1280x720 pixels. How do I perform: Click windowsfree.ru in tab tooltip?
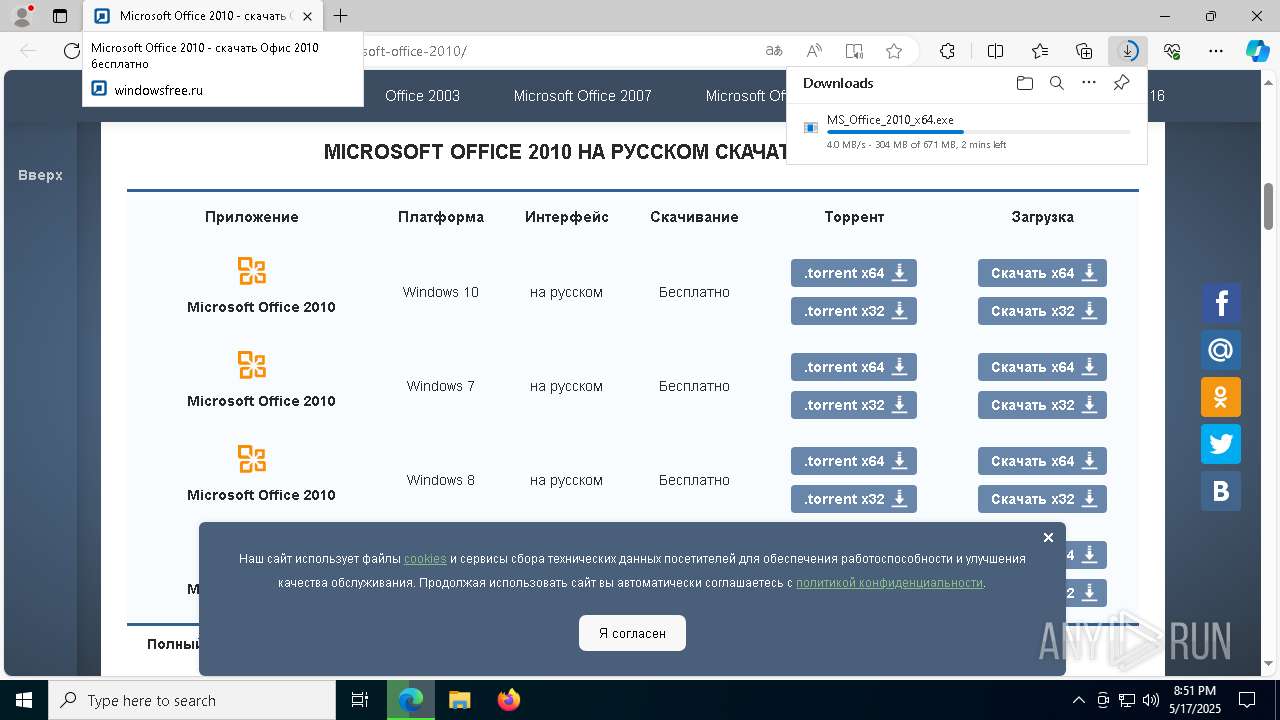[158, 89]
